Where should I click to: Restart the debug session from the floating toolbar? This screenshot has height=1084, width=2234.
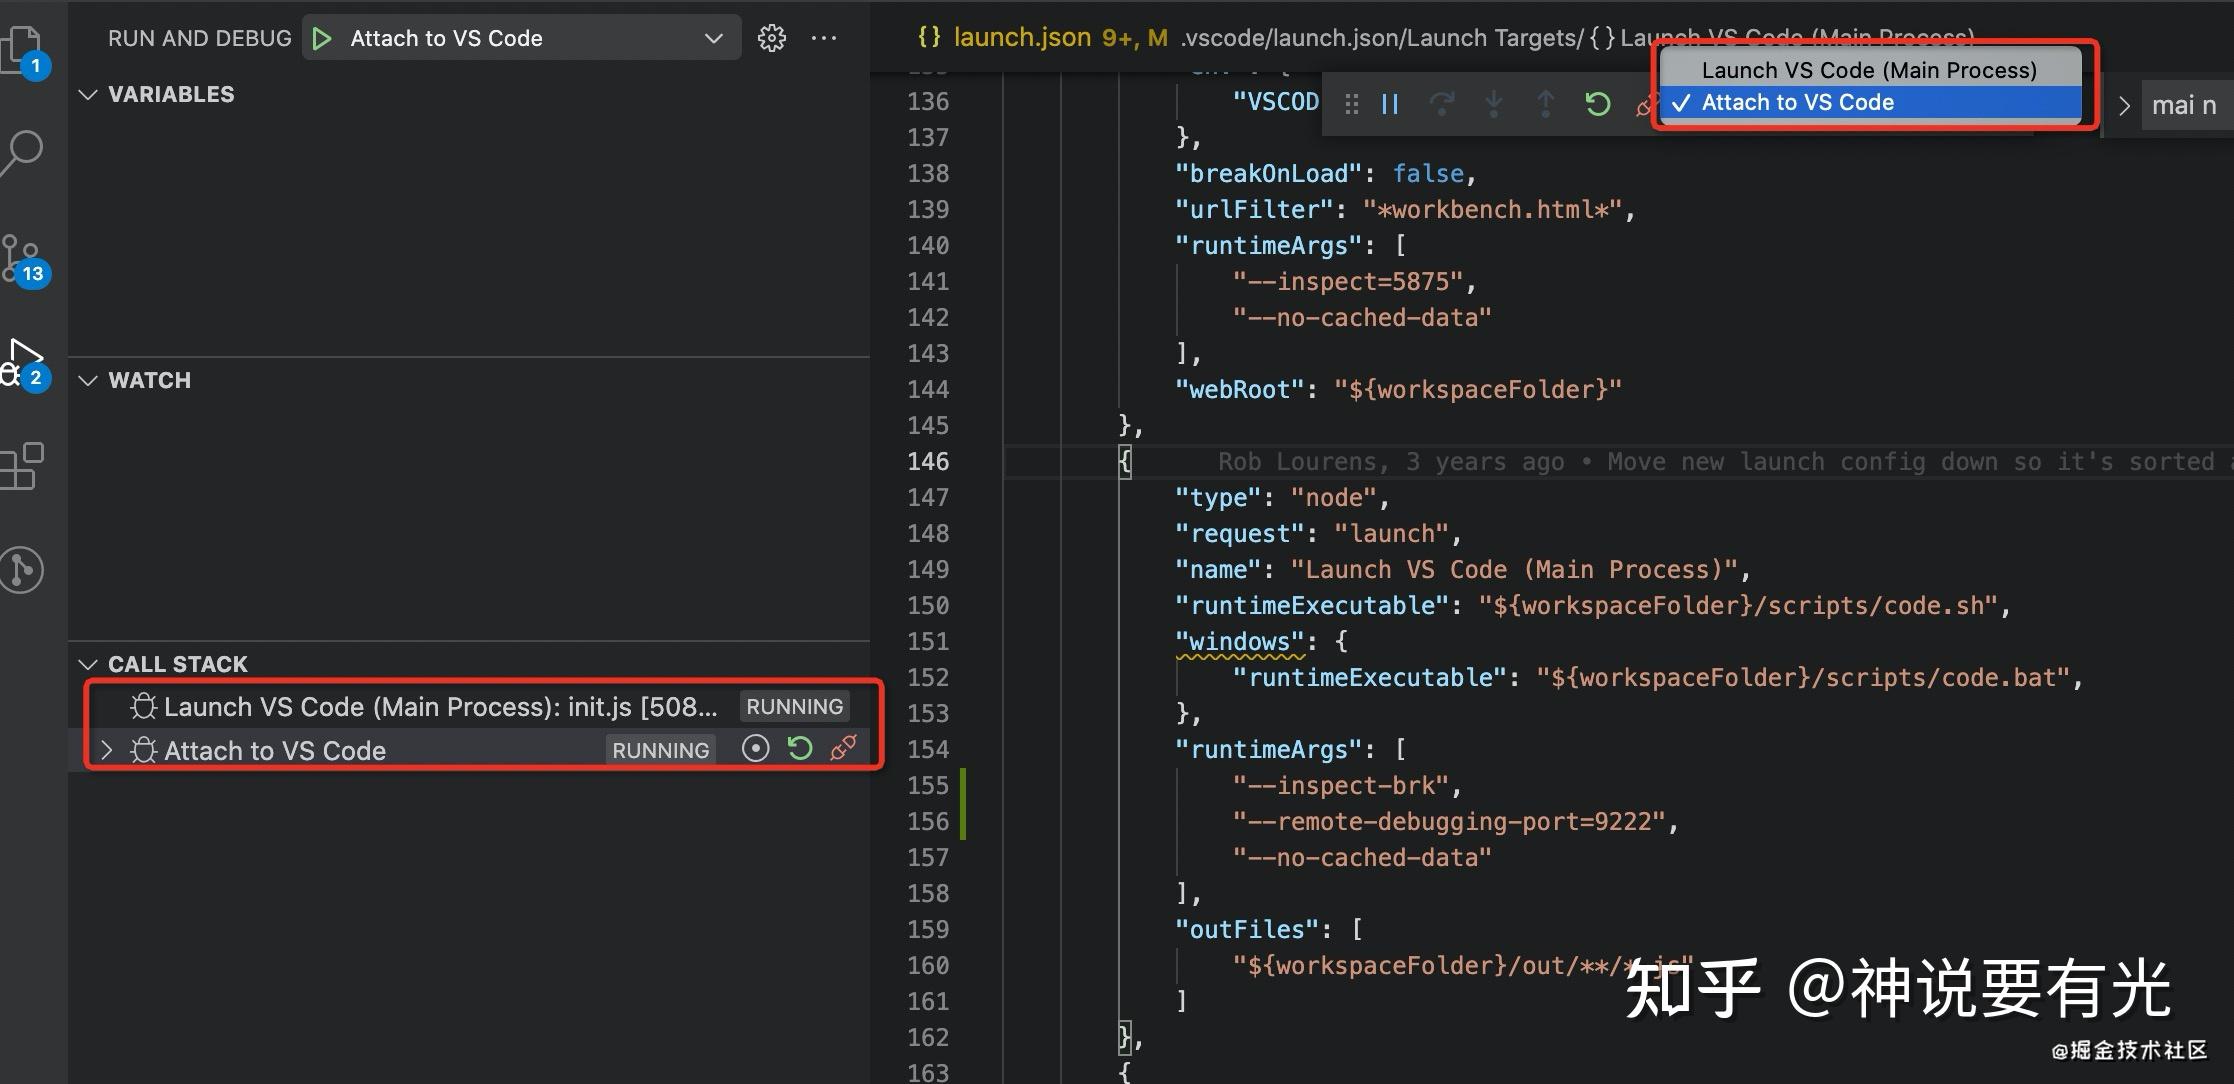(1597, 103)
